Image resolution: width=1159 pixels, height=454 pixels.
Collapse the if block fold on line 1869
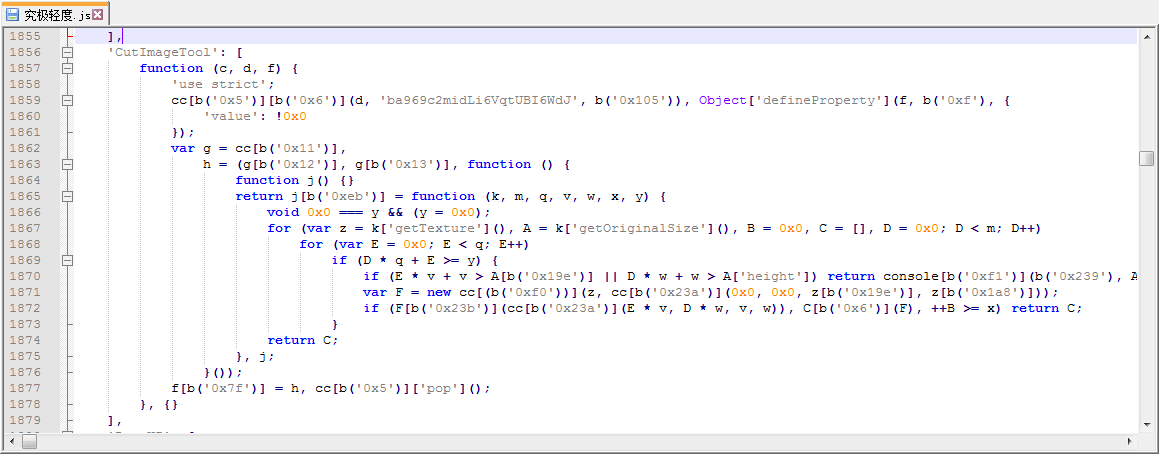point(67,260)
